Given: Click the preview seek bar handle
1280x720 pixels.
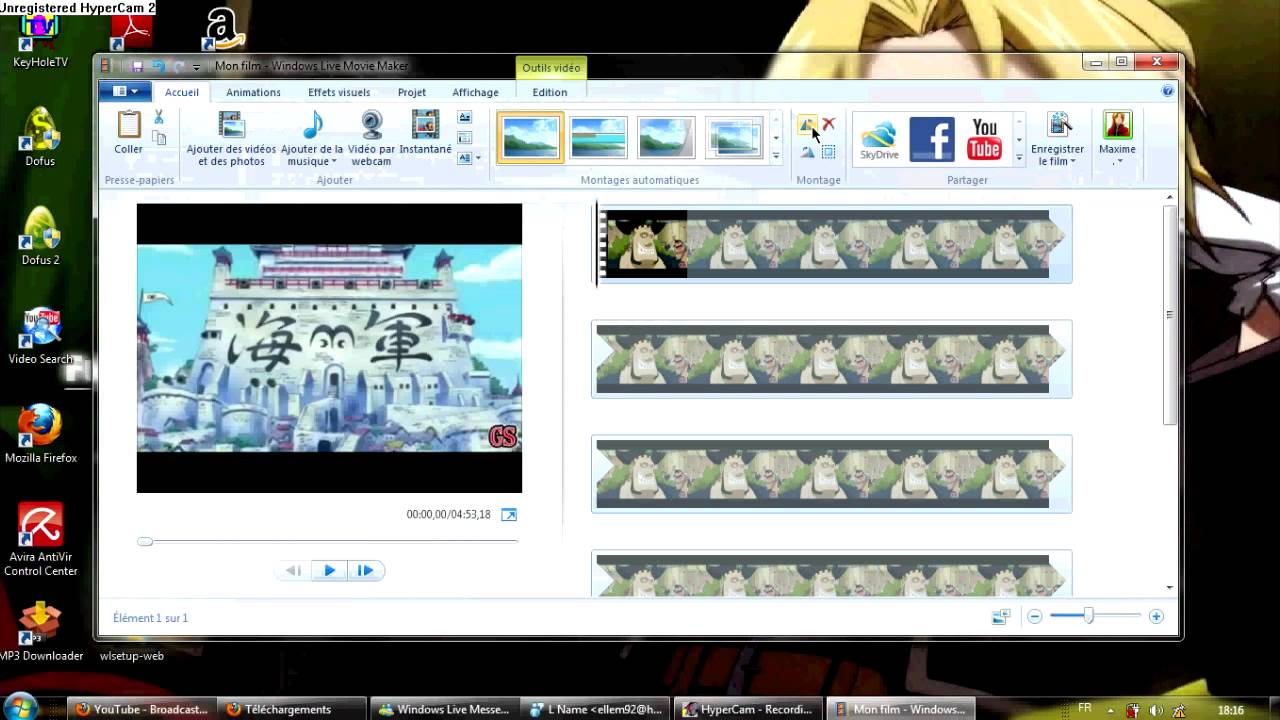Looking at the screenshot, I should 145,541.
